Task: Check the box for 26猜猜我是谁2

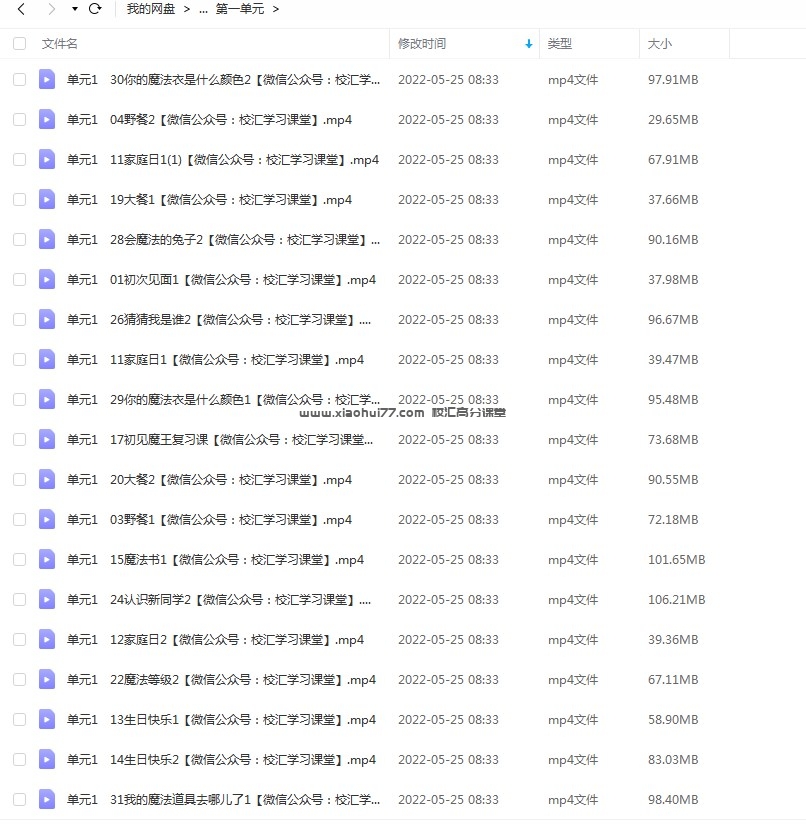Action: point(20,320)
